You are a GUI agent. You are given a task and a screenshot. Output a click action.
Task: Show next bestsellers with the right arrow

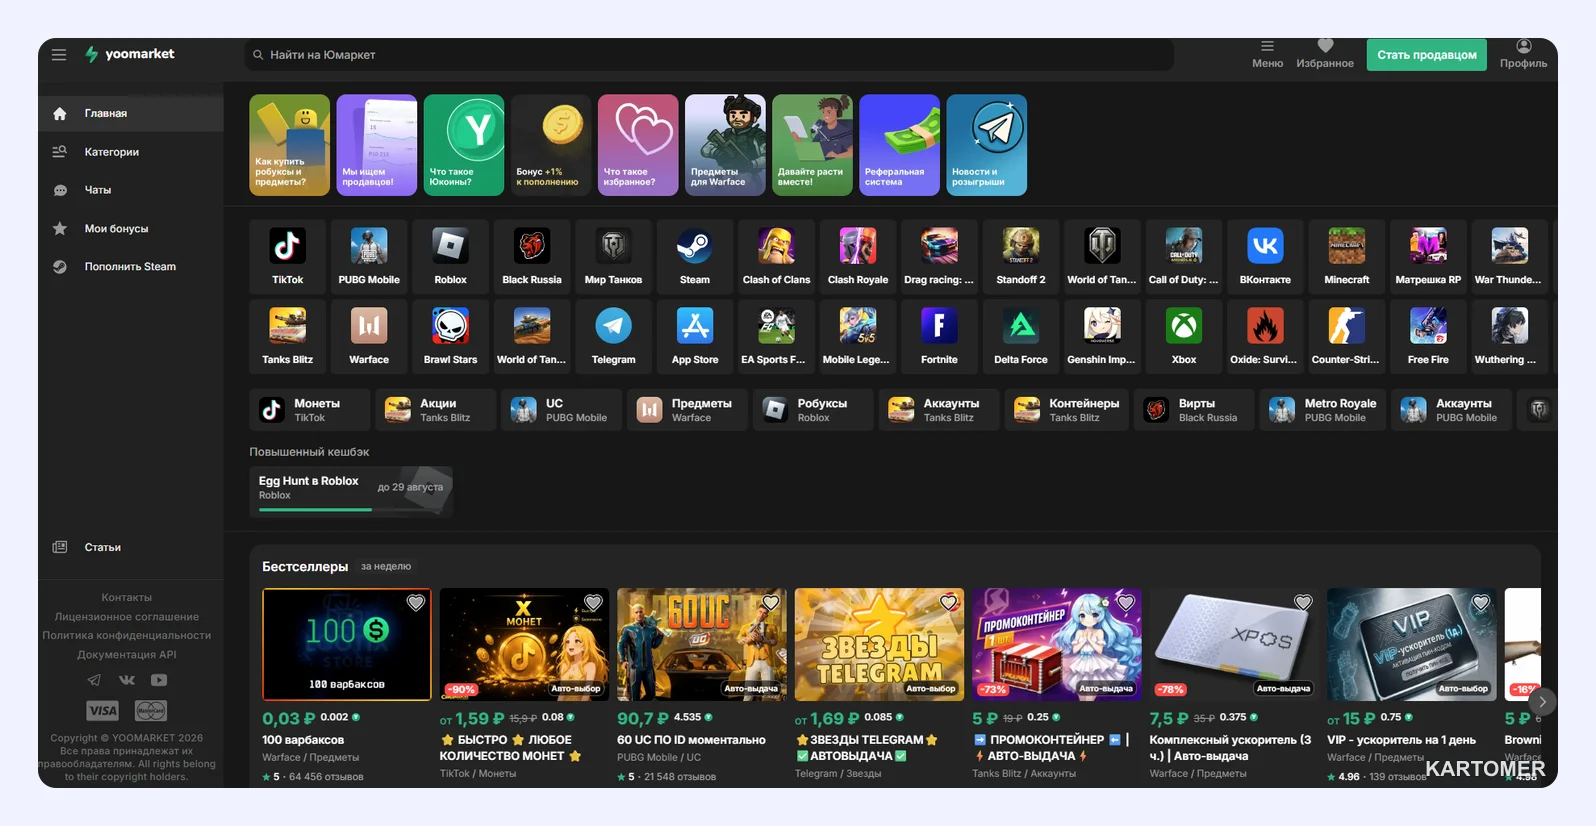1543,701
